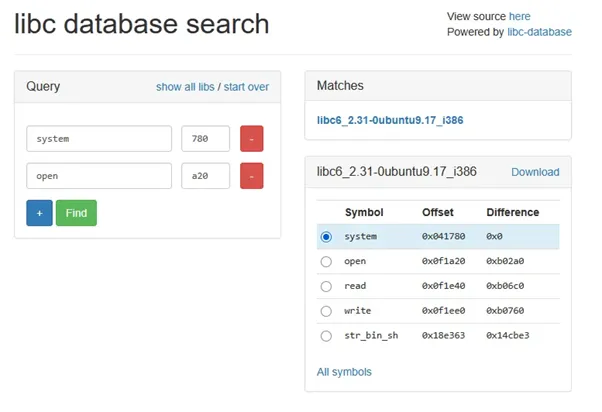Click the str_bin_sh symbol name
This screenshot has height=412, width=602.
tap(371, 336)
